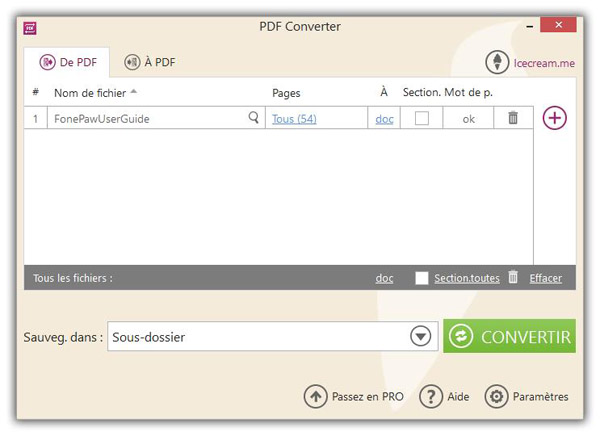Change doc format for FonePawUserGuide row
Viewport: 600px width, 436px height.
(384, 119)
